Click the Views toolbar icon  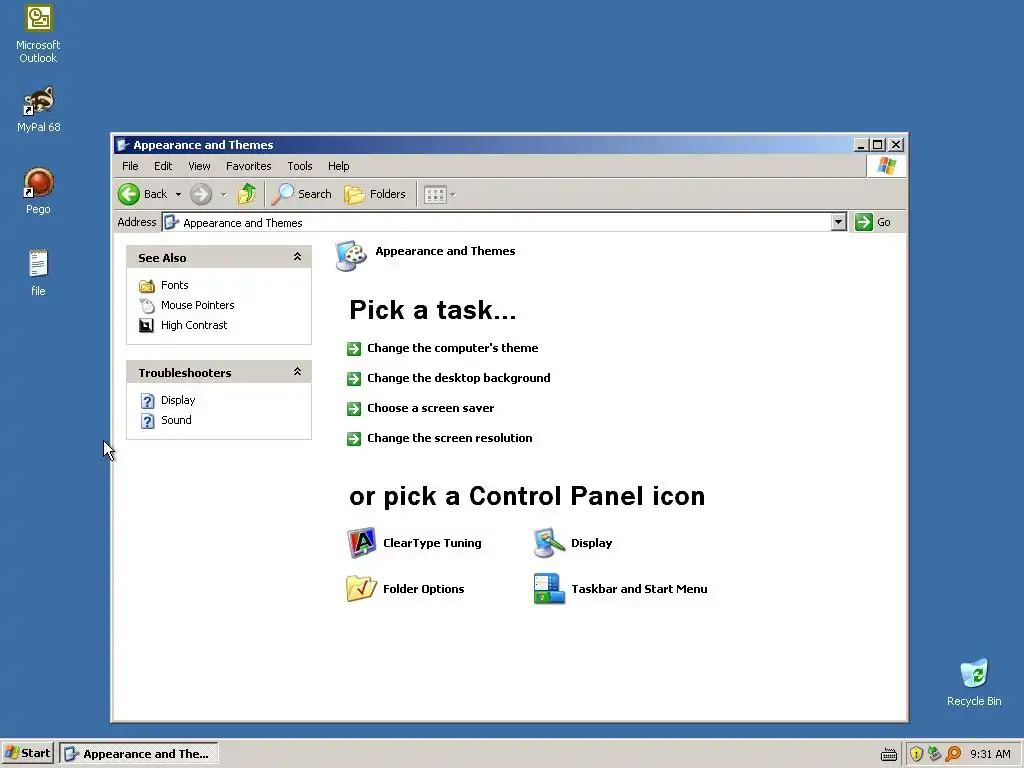coord(435,195)
